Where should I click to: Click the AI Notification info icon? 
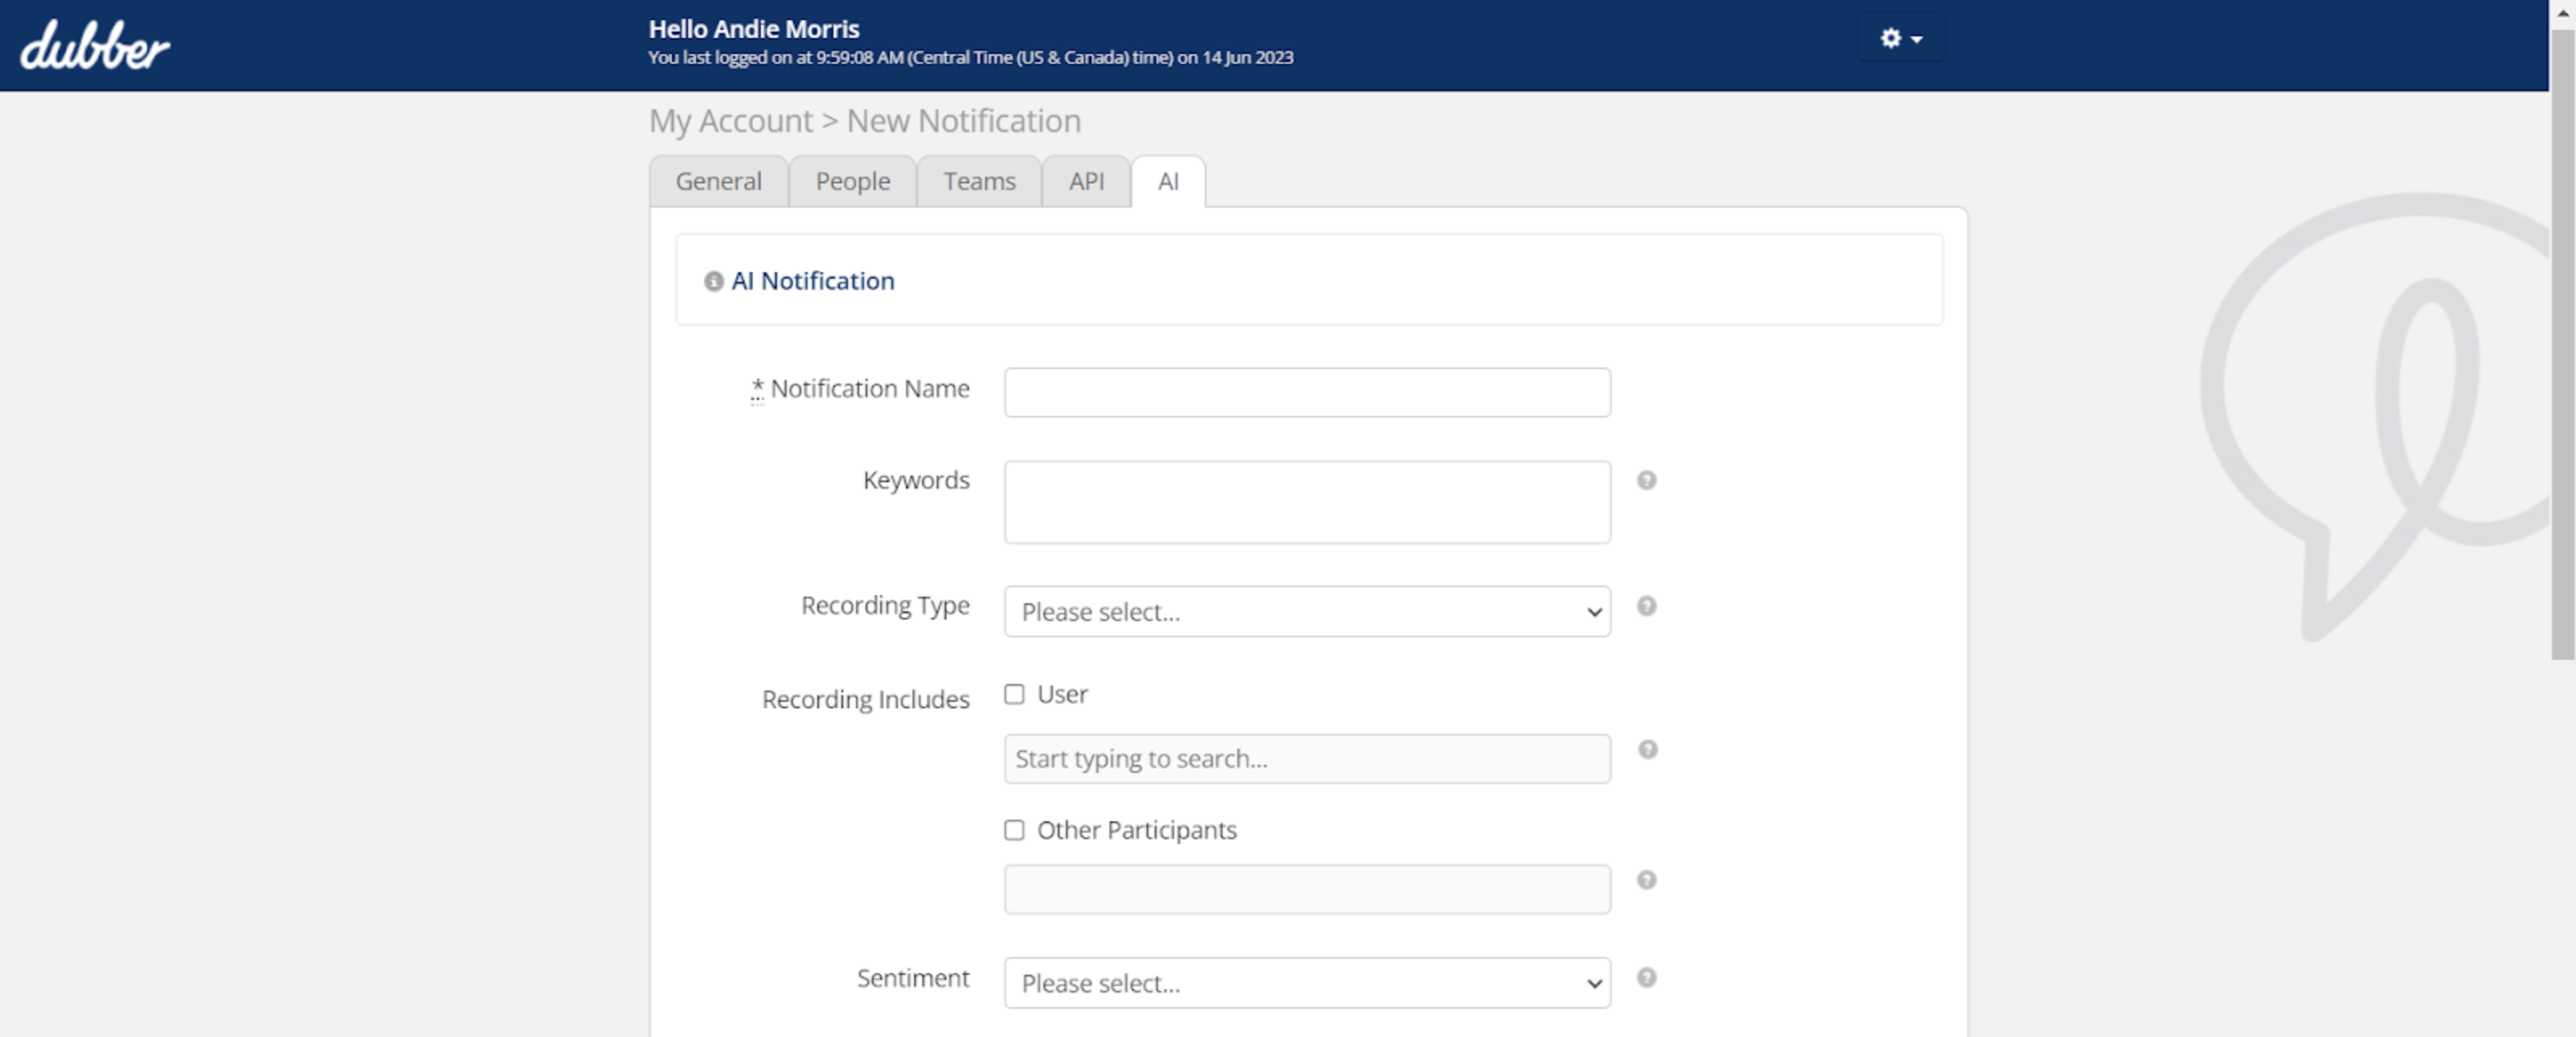[713, 282]
